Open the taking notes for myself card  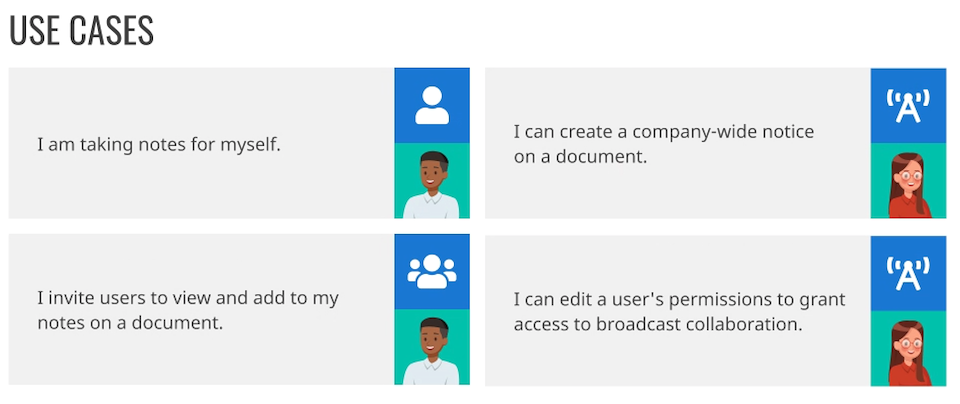click(239, 143)
